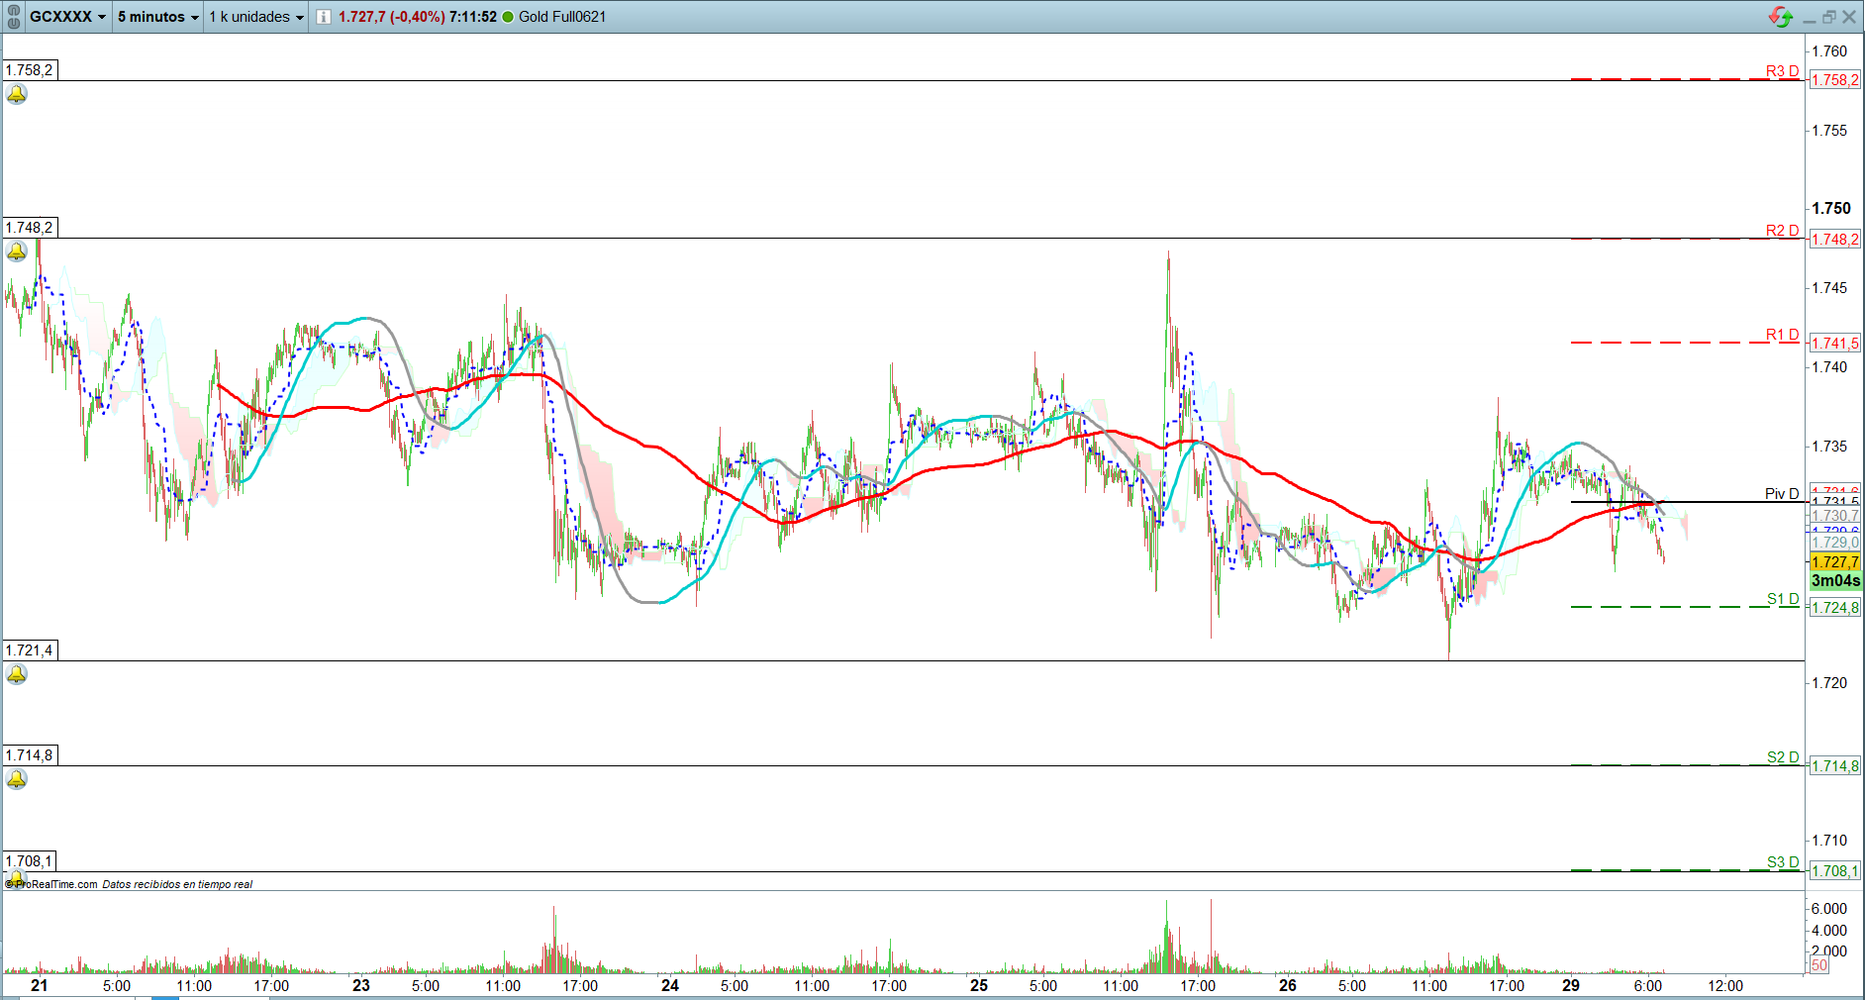Click the 1.708,1 price level label
This screenshot has height=1000, width=1865.
click(29, 861)
